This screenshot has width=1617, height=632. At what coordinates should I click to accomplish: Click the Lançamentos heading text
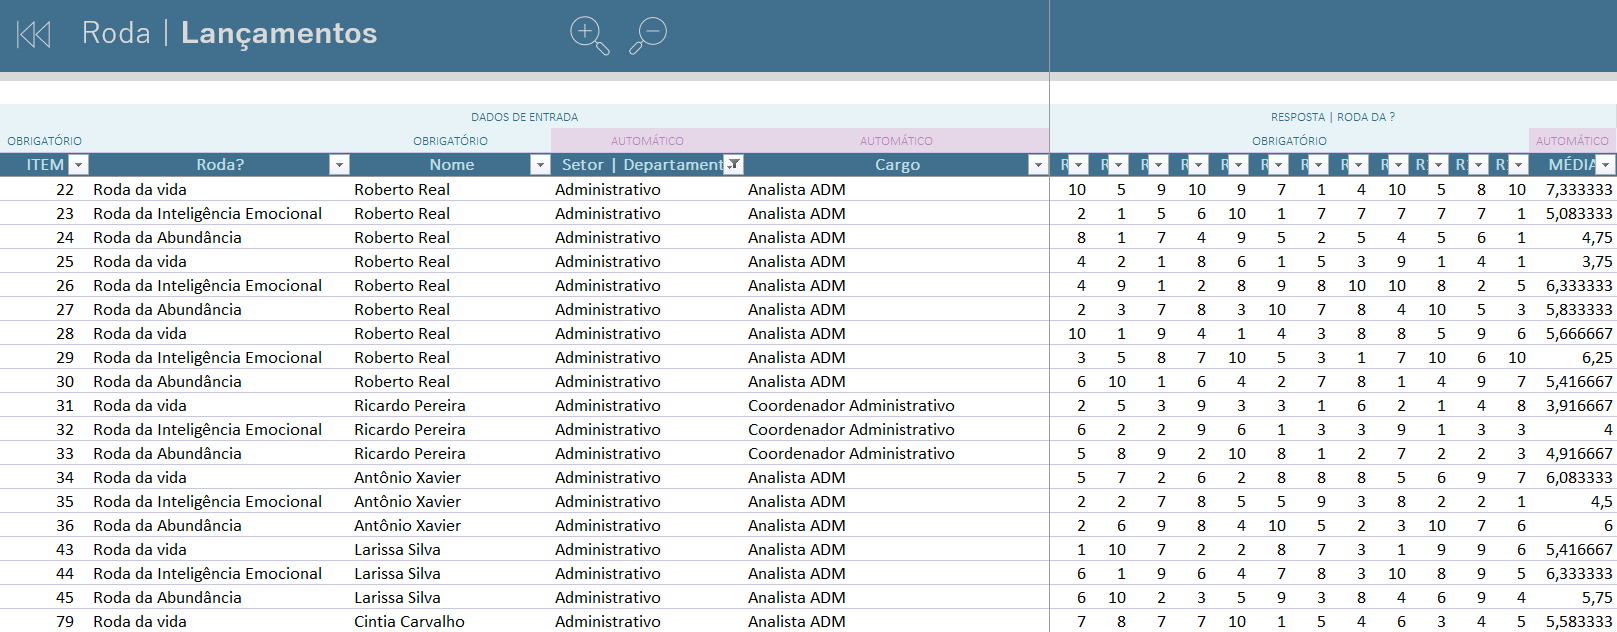[x=279, y=33]
